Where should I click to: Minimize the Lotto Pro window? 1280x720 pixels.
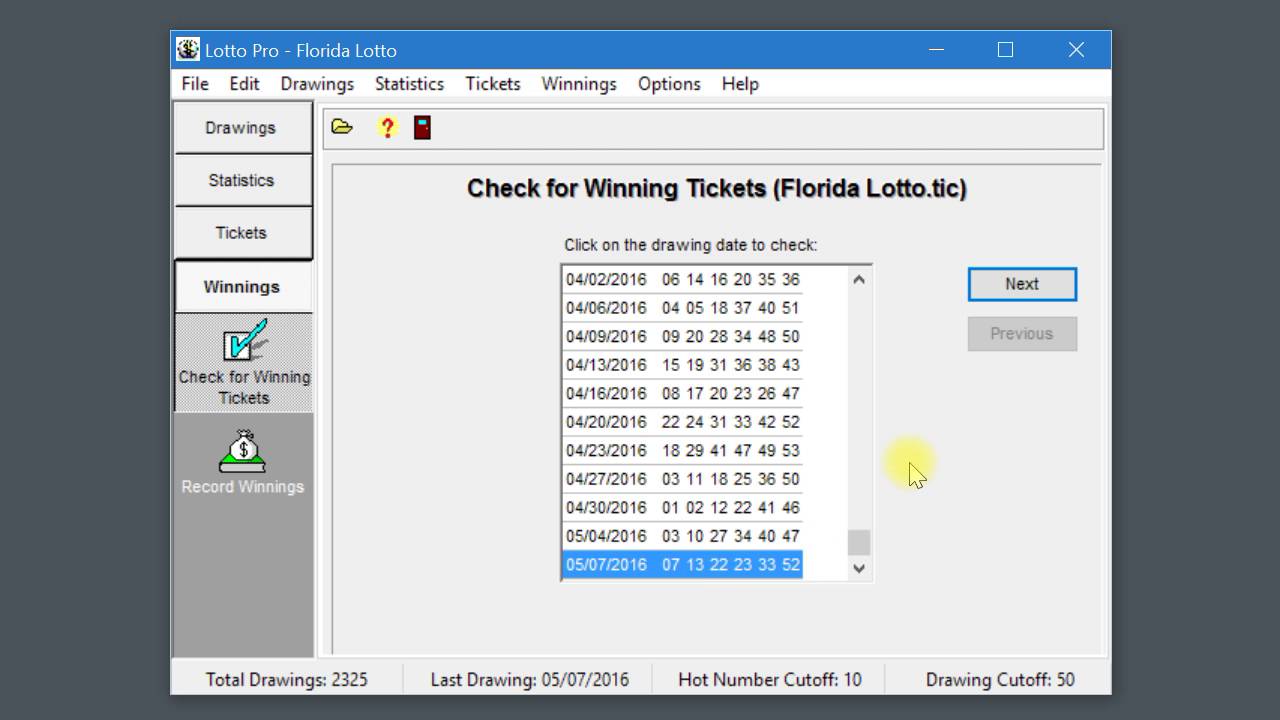(x=937, y=50)
